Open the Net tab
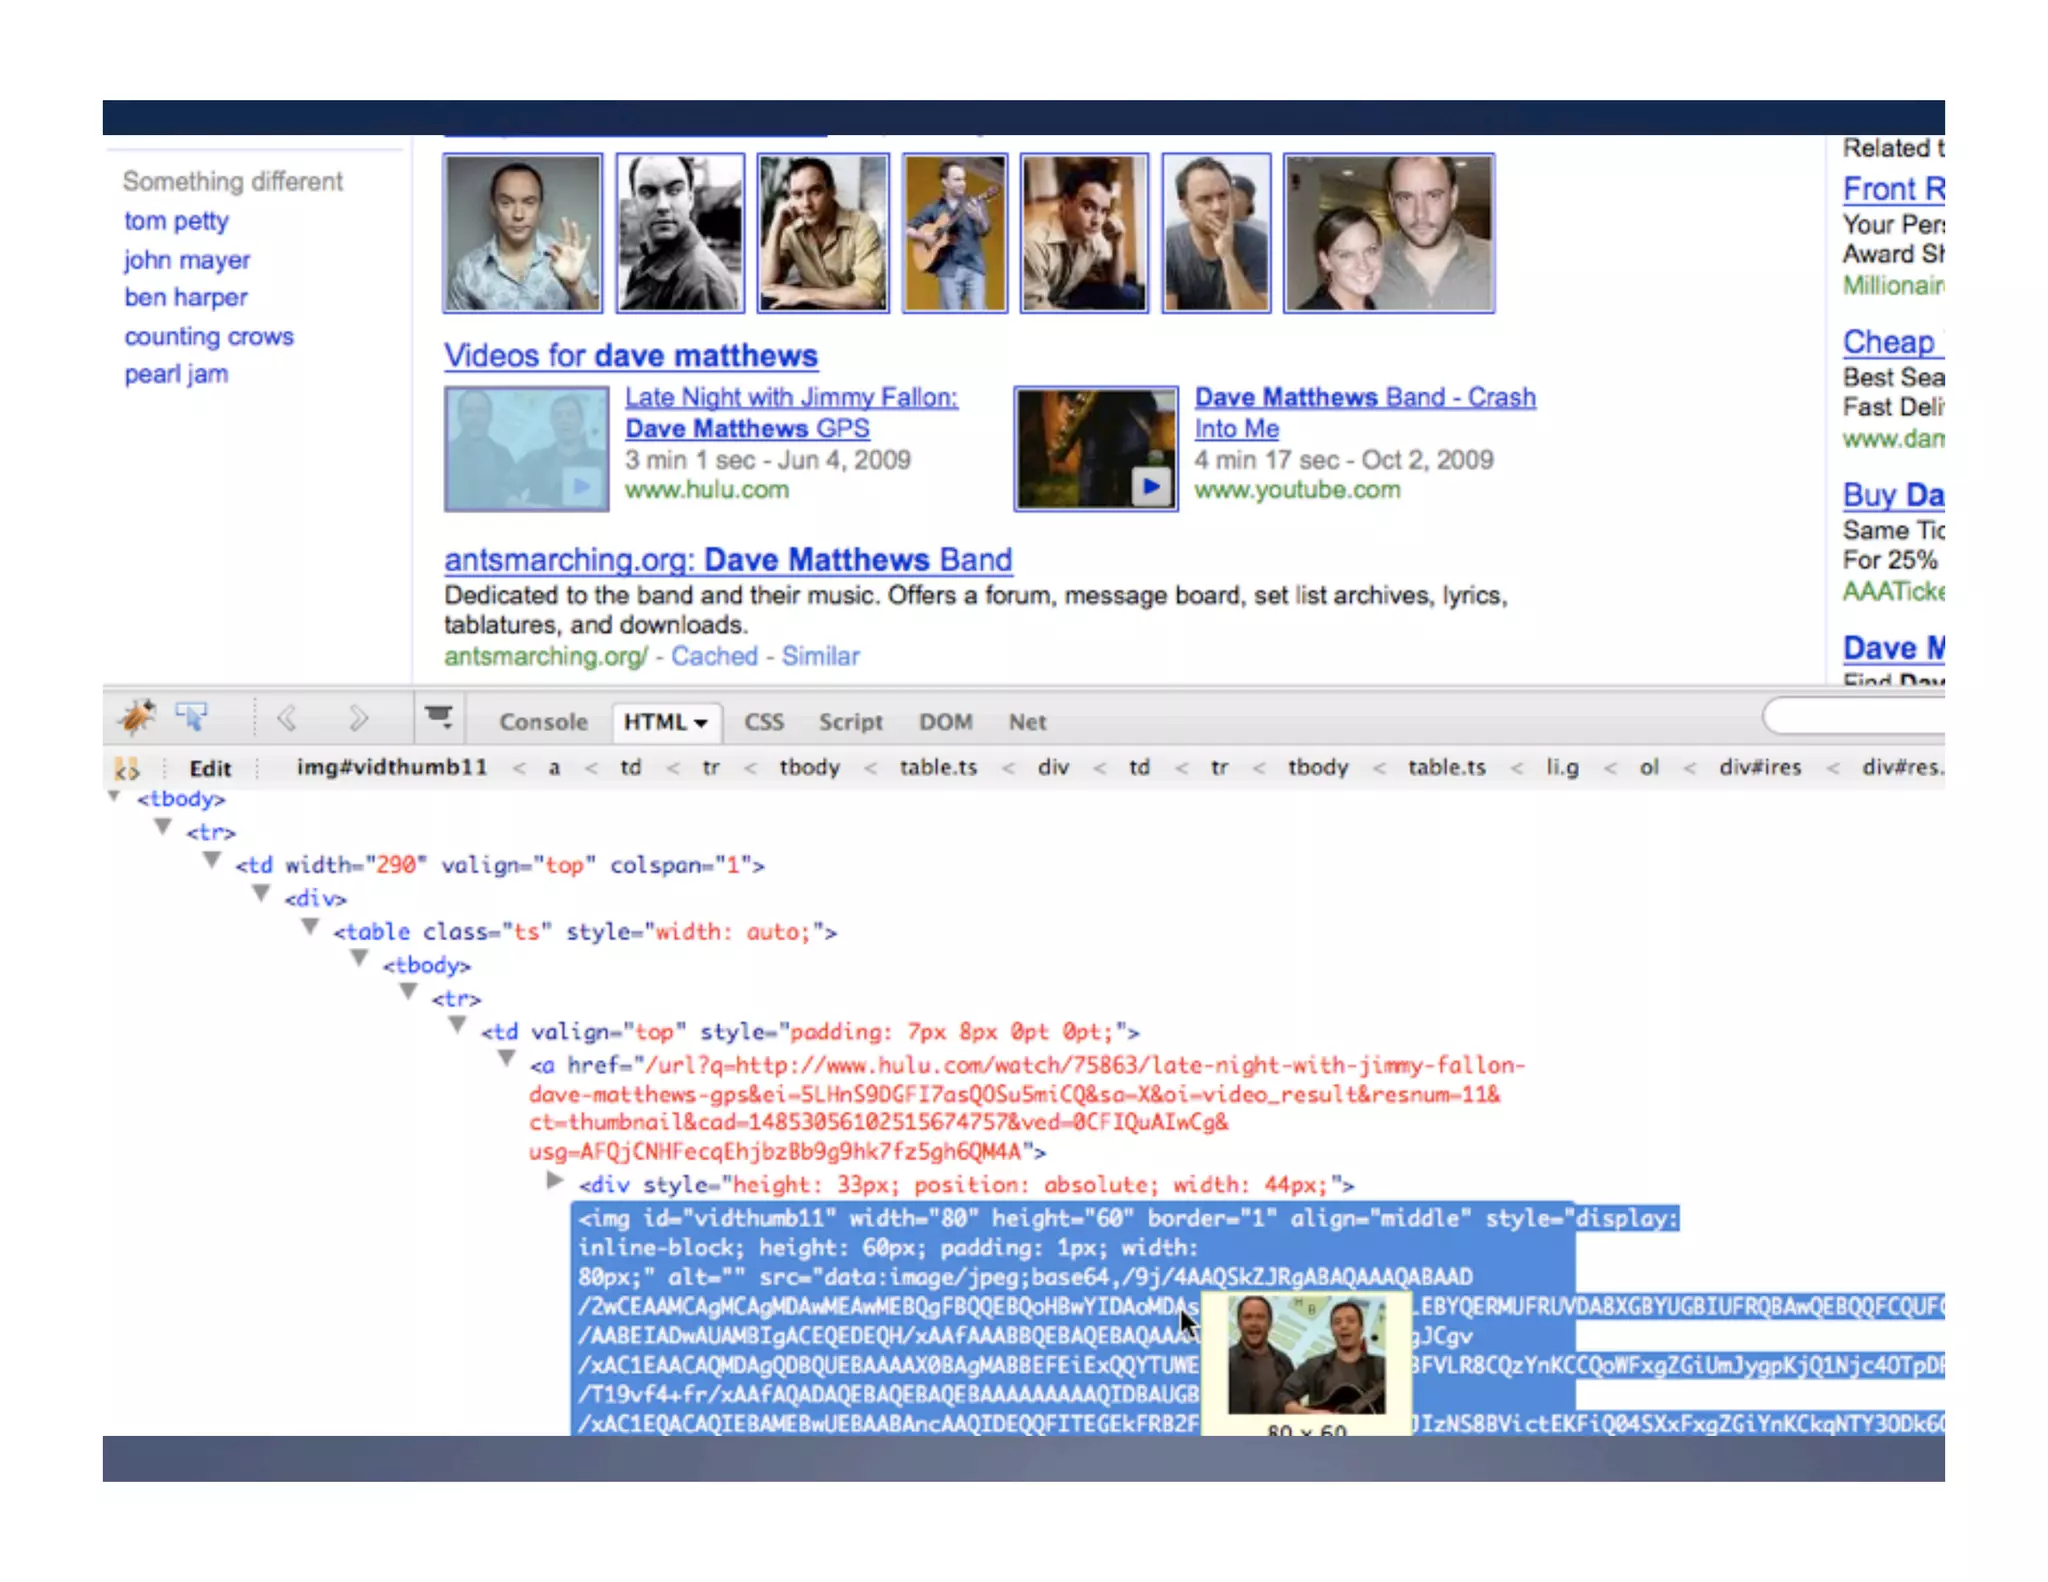The image size is (2048, 1582). pos(1026,722)
